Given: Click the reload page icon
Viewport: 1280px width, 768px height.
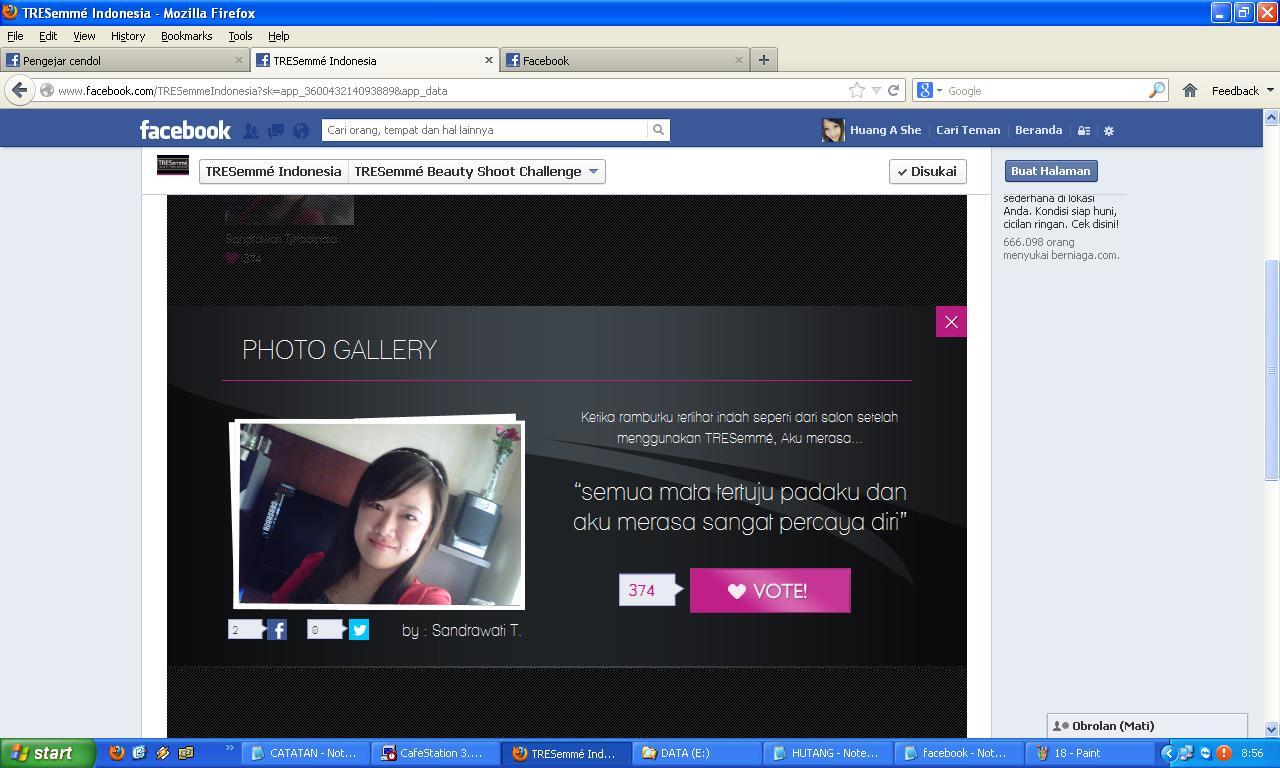Looking at the screenshot, I should click(894, 90).
